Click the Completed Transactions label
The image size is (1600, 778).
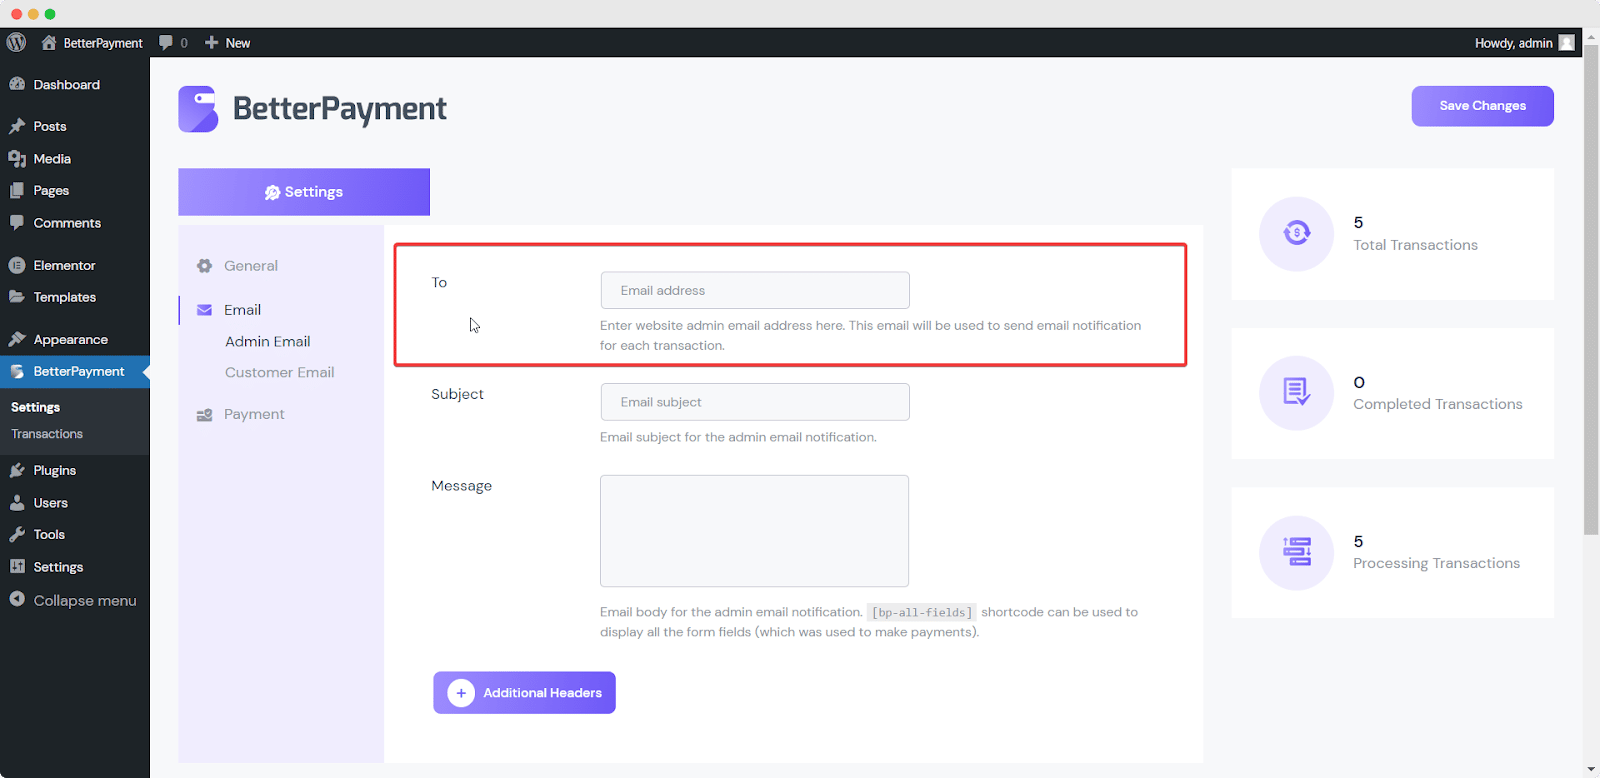click(1438, 404)
